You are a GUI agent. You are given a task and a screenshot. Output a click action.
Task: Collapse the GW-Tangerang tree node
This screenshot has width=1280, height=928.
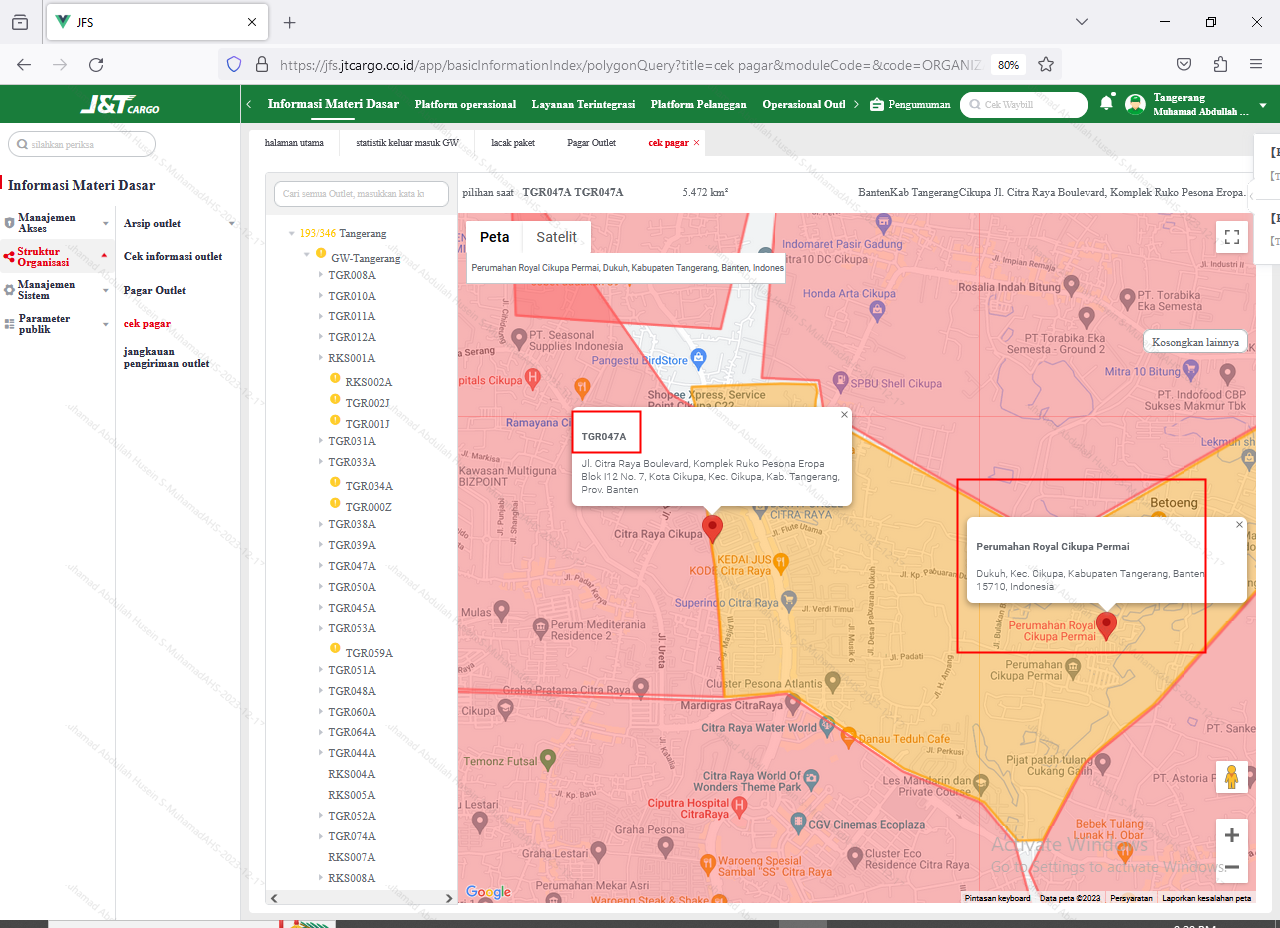[x=307, y=255]
